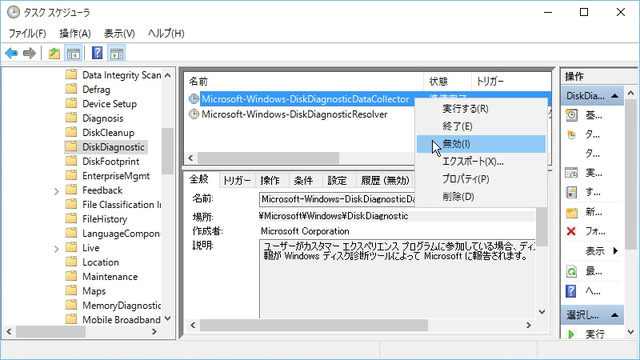
Task: Expand the Live folder node
Action: tap(56, 249)
